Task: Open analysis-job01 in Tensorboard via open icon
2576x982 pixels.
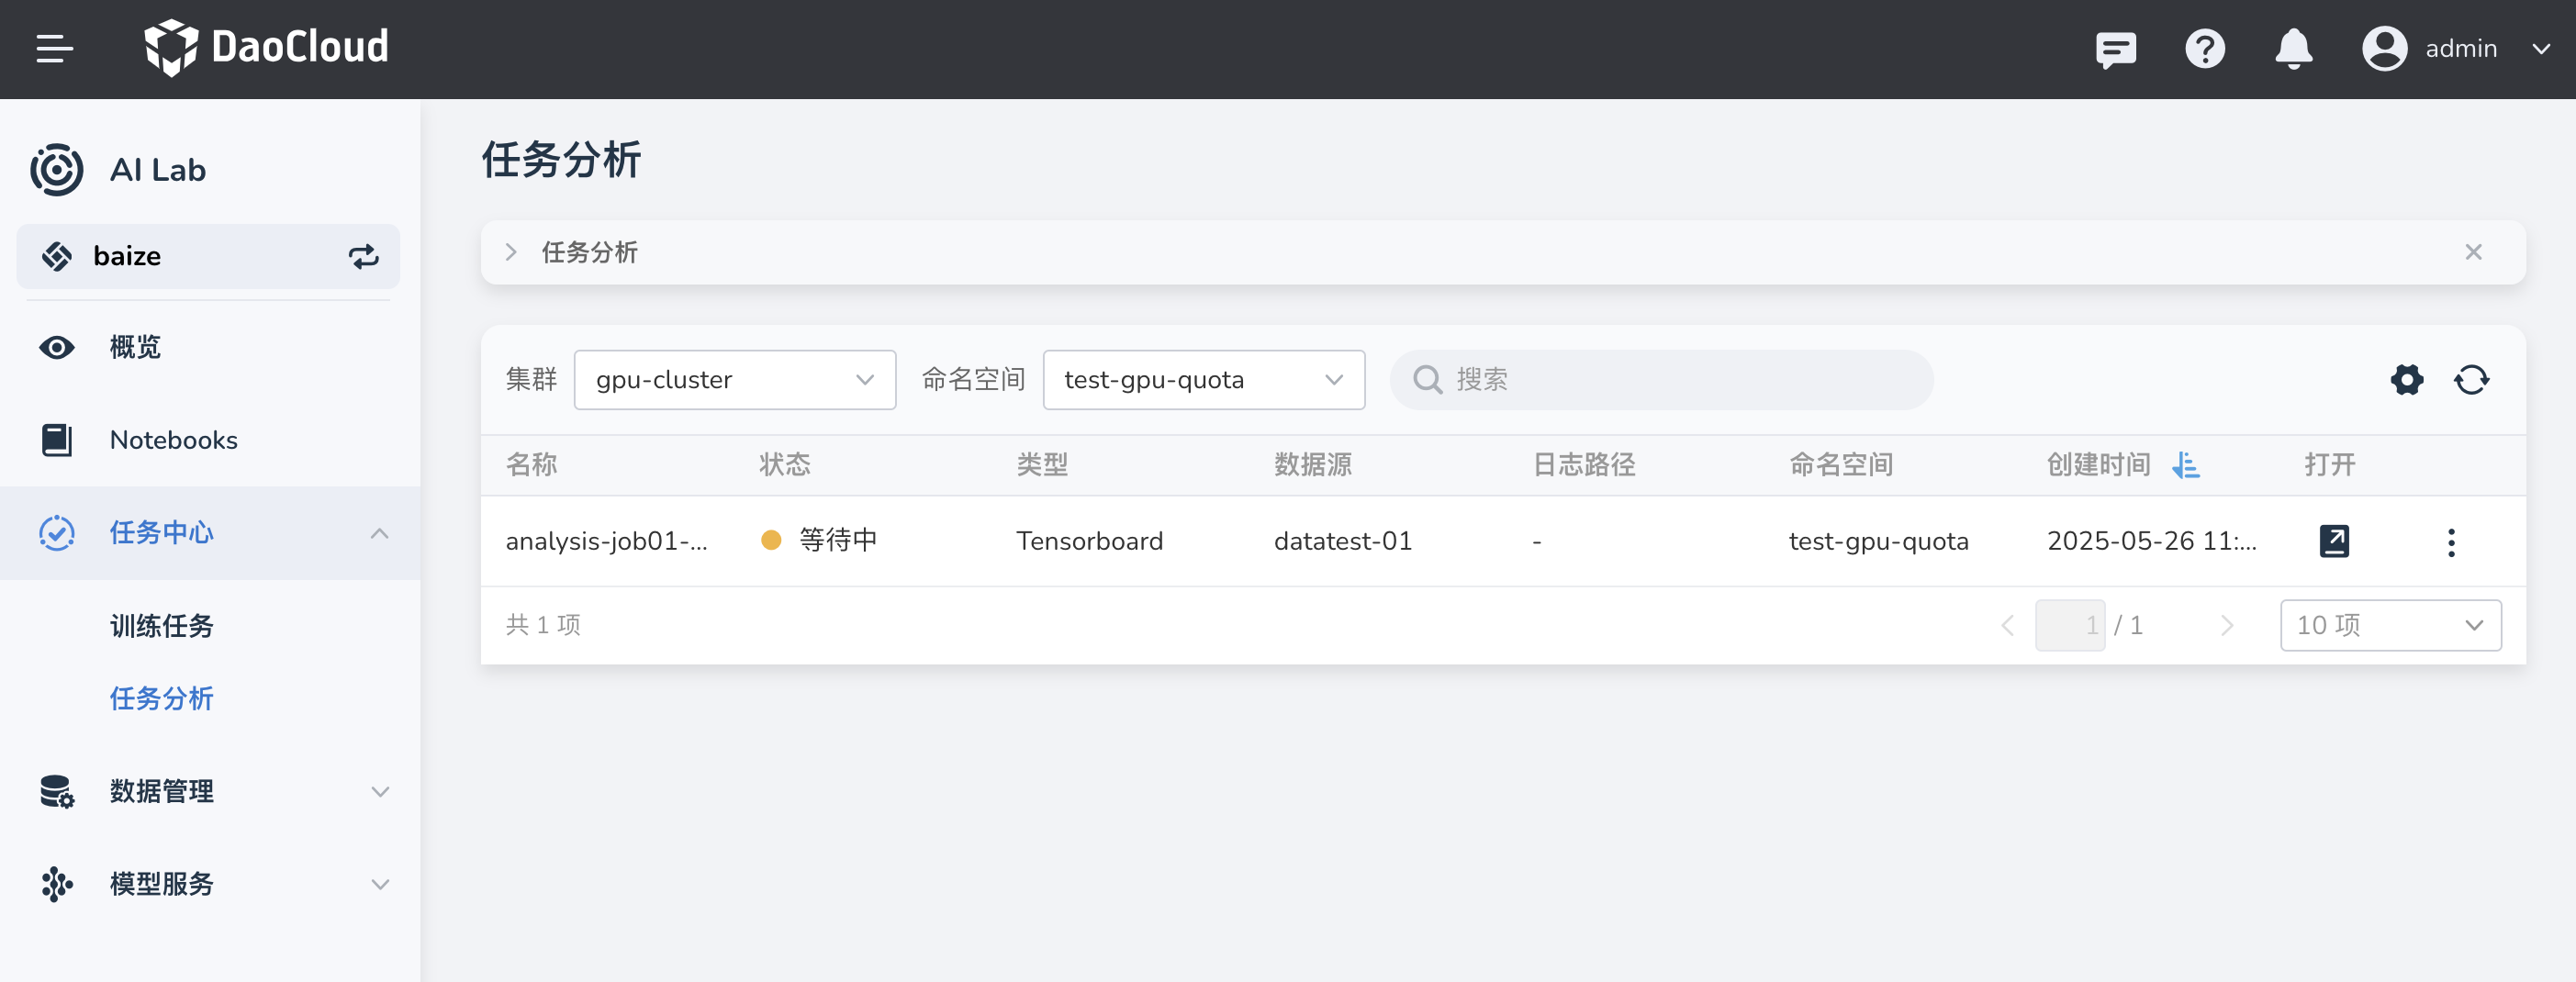Action: pyautogui.click(x=2334, y=541)
